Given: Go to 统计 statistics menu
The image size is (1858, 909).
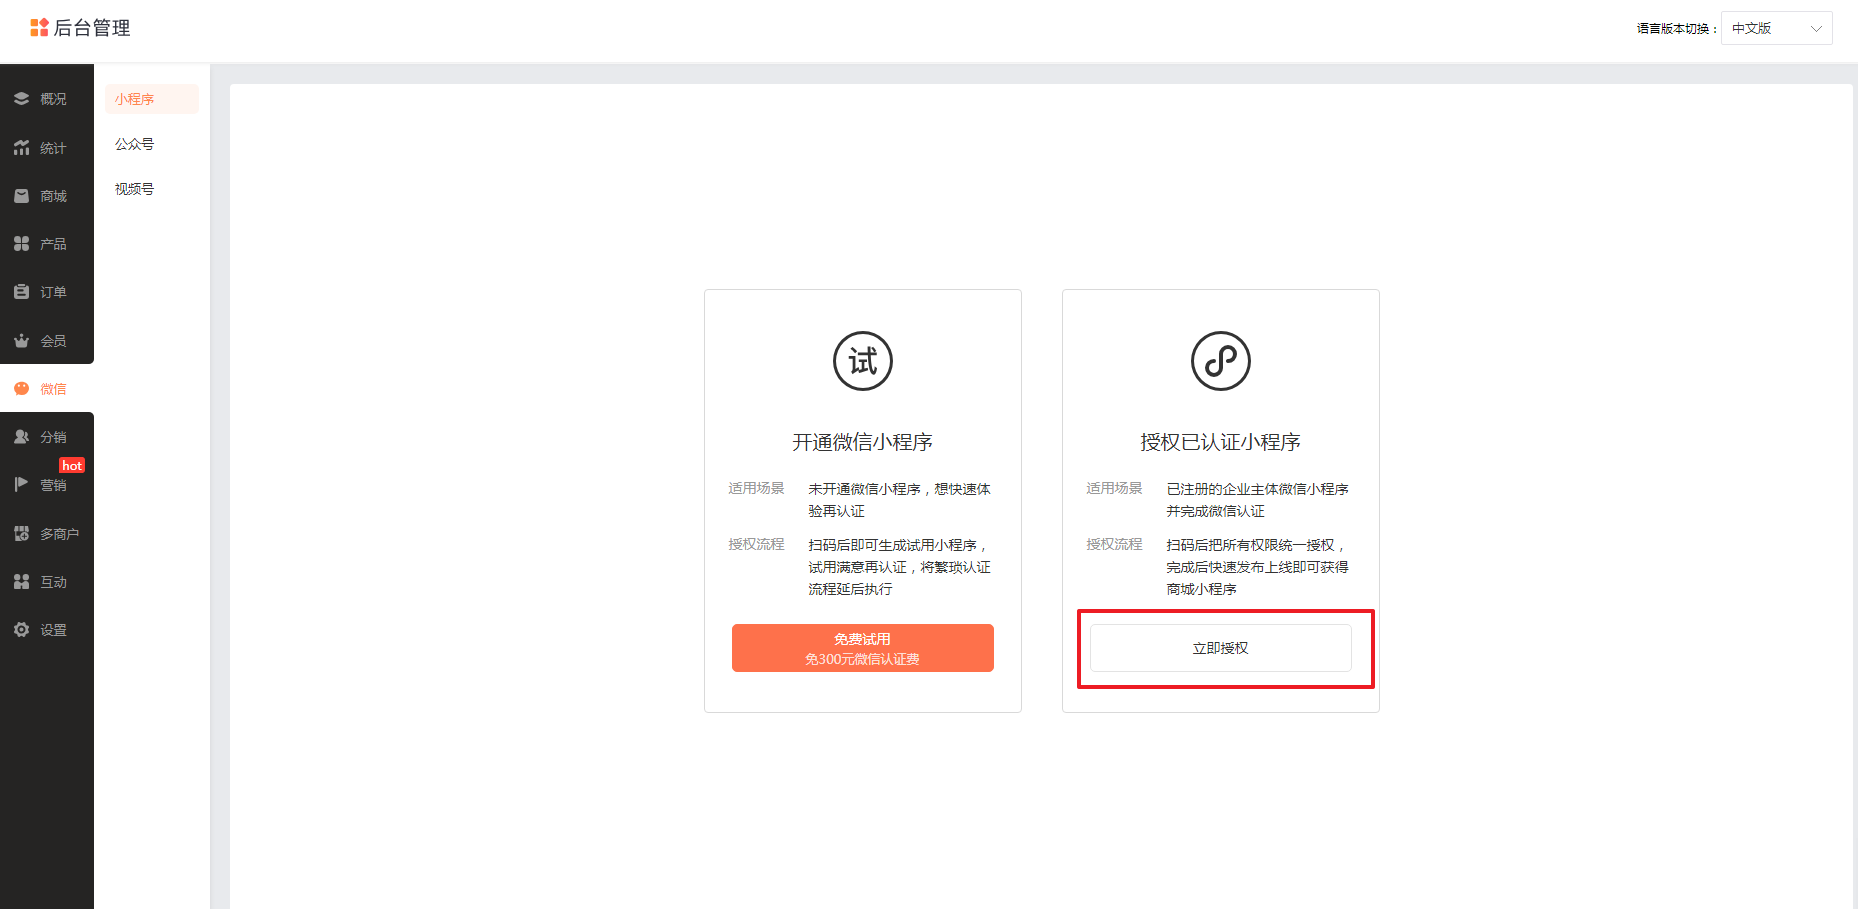Looking at the screenshot, I should pos(47,148).
